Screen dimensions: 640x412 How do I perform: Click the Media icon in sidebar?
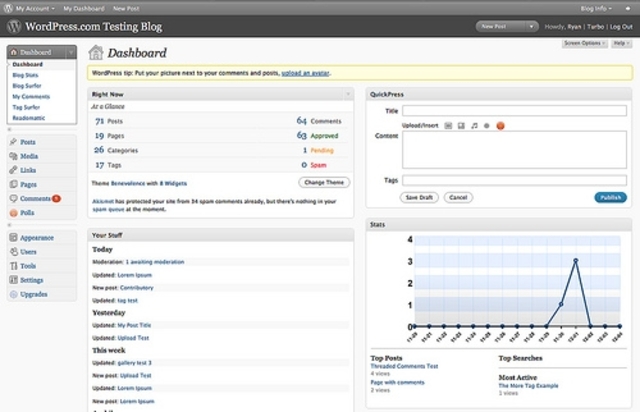(x=13, y=156)
